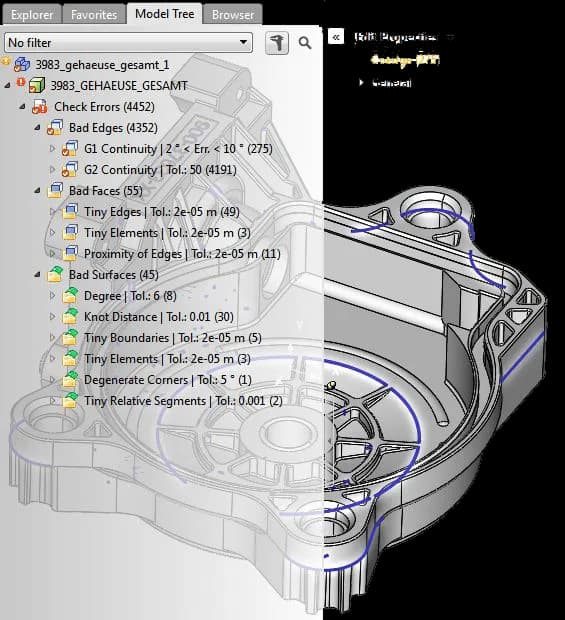The width and height of the screenshot is (565, 620).
Task: Select Knot Distance Tol. 0.01 item
Action: tap(159, 317)
